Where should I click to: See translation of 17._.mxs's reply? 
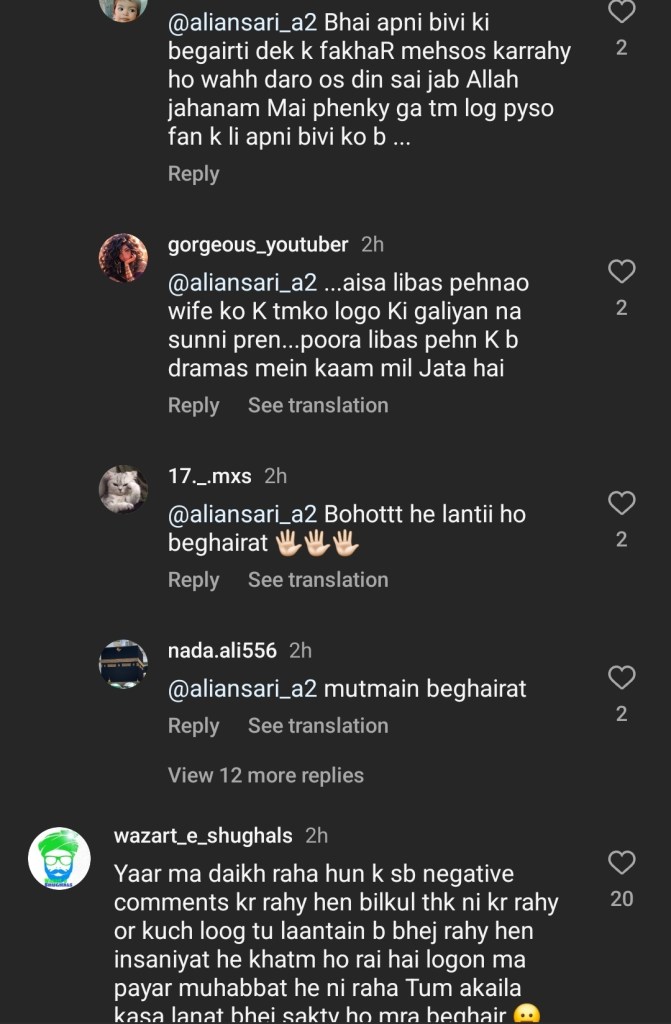(318, 579)
